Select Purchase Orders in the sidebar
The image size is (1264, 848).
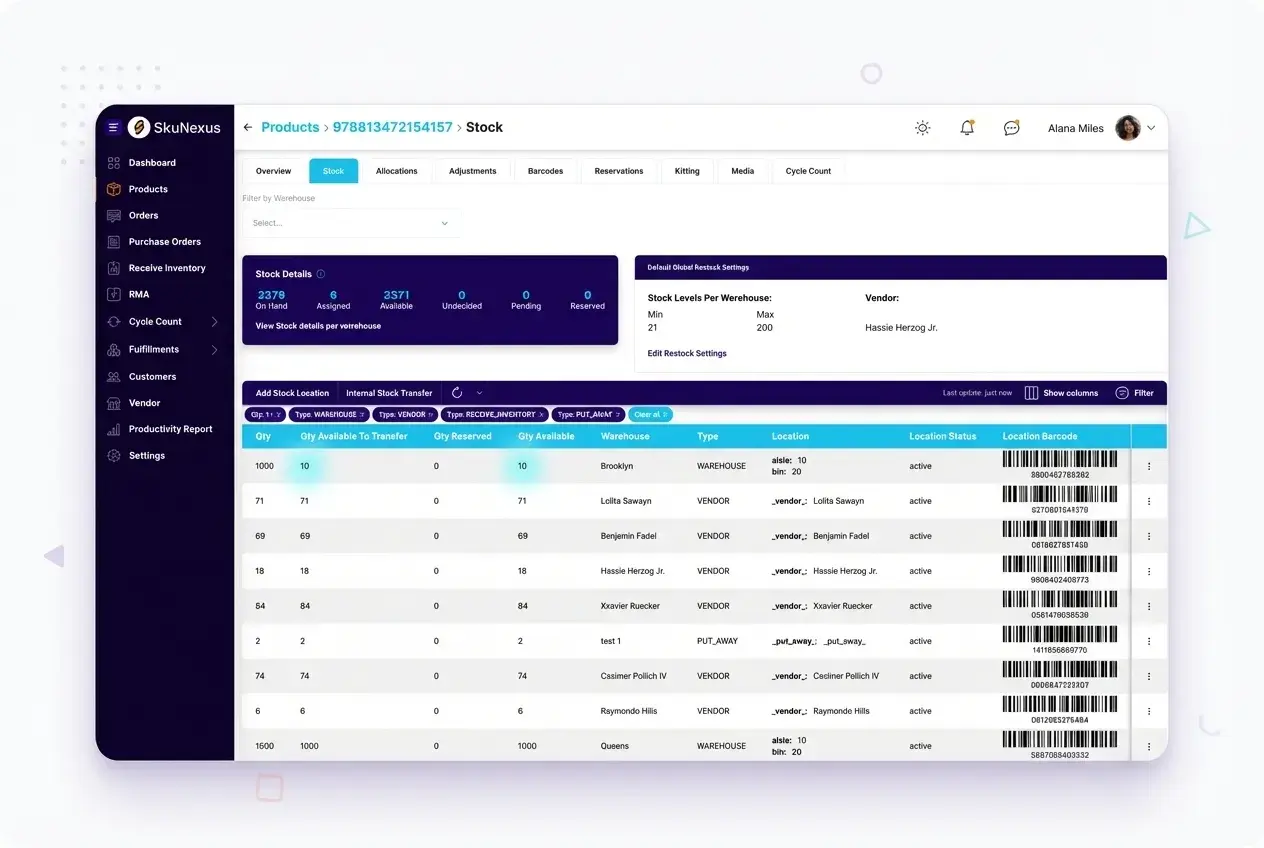point(165,241)
